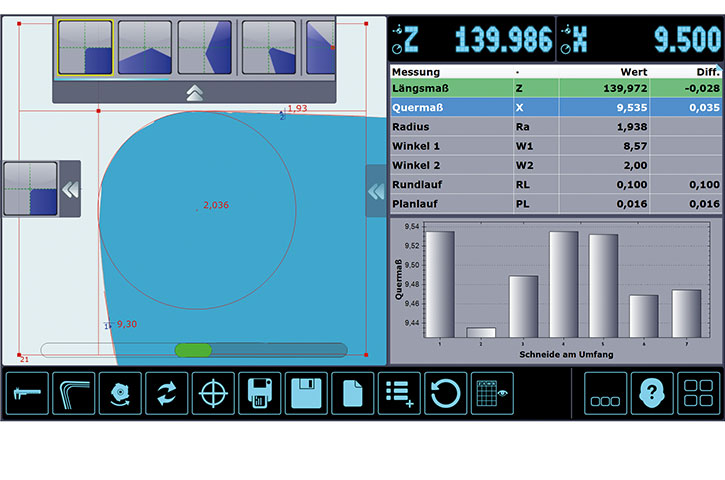Viewport: 725px width, 480px height.
Task: Open help with question mark icon
Action: (652, 394)
